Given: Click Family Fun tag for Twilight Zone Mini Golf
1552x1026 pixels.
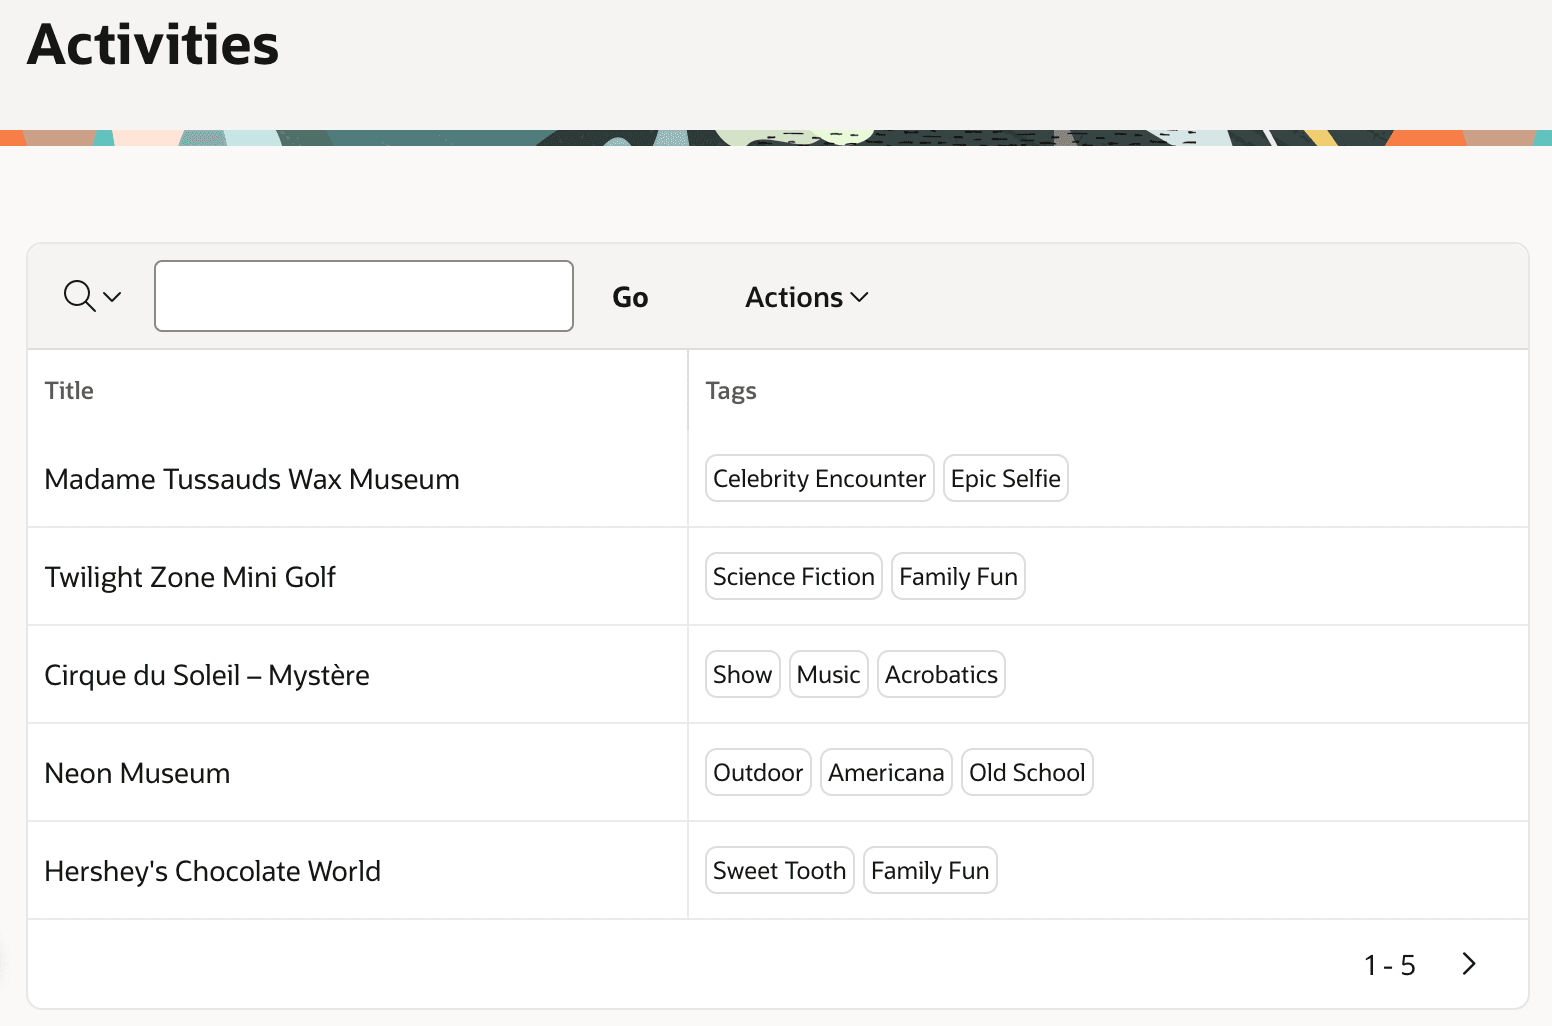Looking at the screenshot, I should pos(958,576).
